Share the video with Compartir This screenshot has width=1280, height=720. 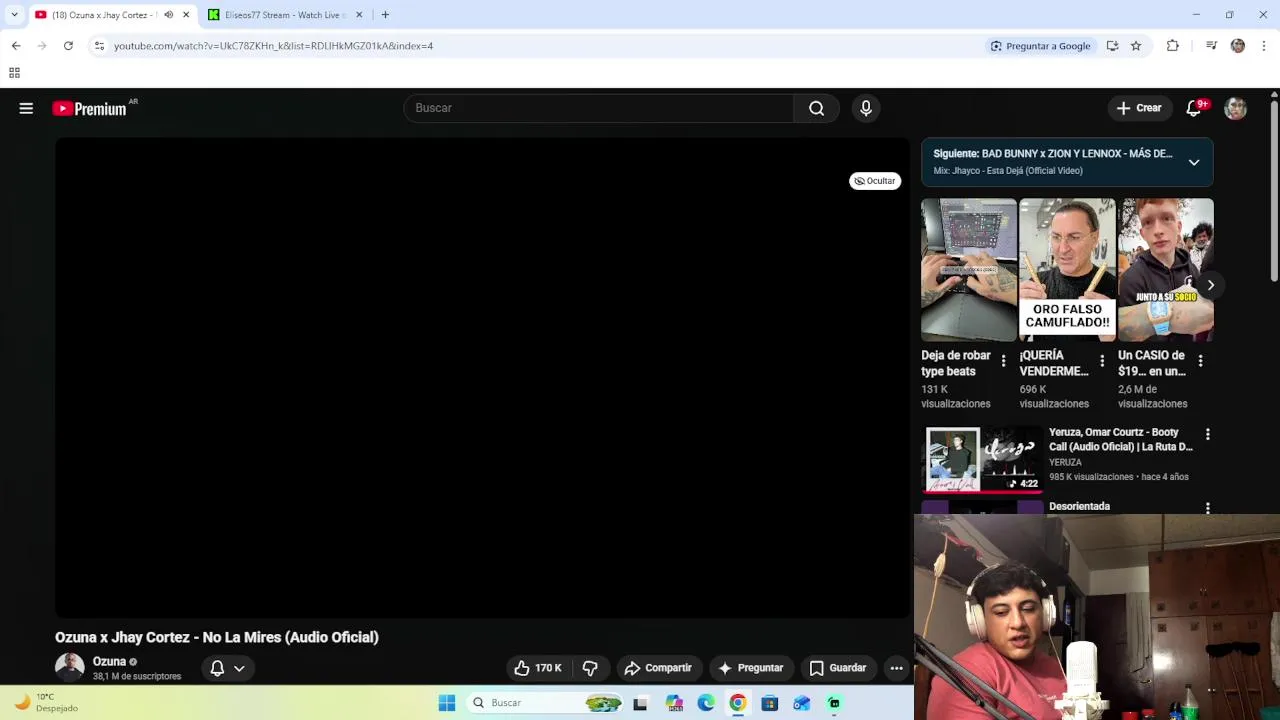[657, 668]
